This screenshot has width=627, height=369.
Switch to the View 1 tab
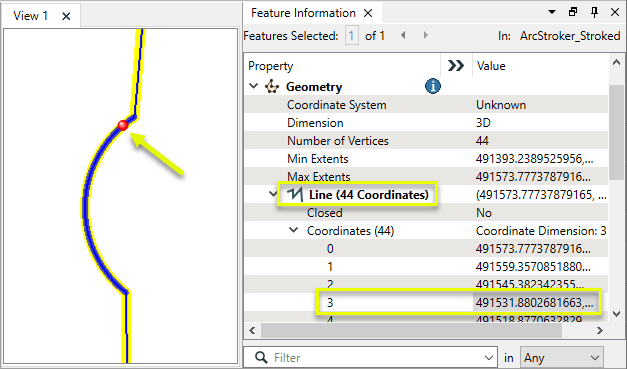click(31, 16)
